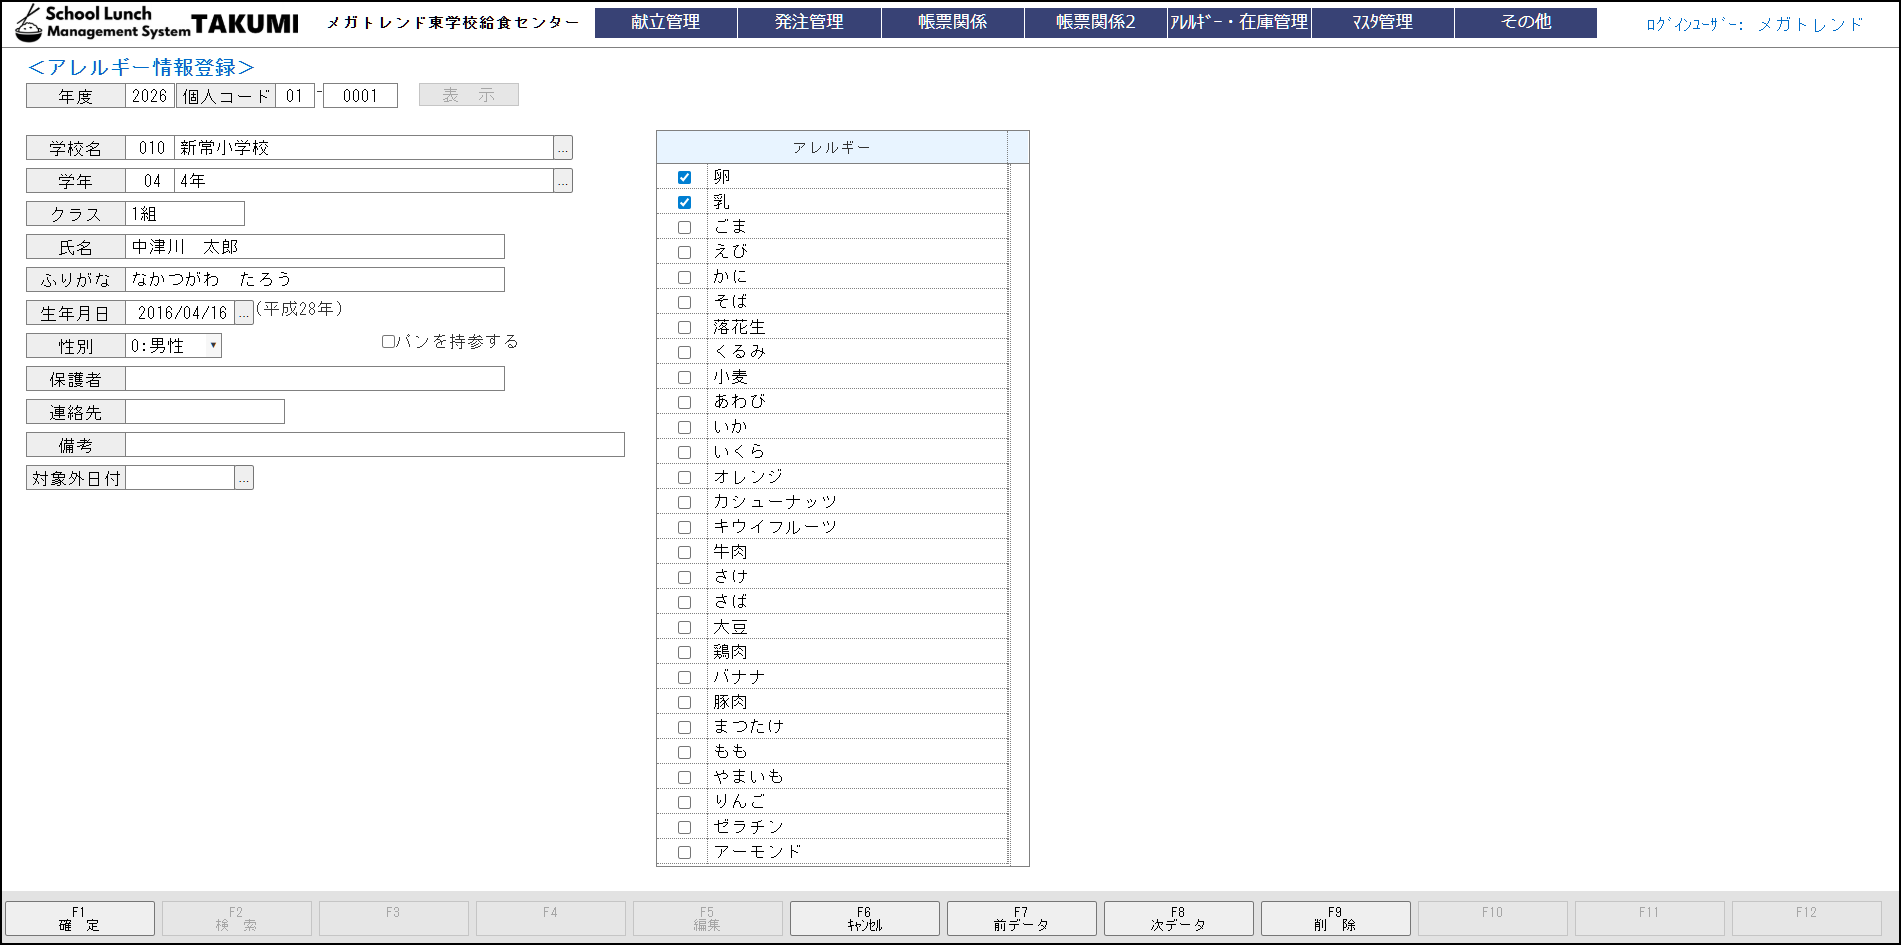Image resolution: width=1901 pixels, height=945 pixels.
Task: Click the 備考 remarks input field
Action: pos(370,444)
